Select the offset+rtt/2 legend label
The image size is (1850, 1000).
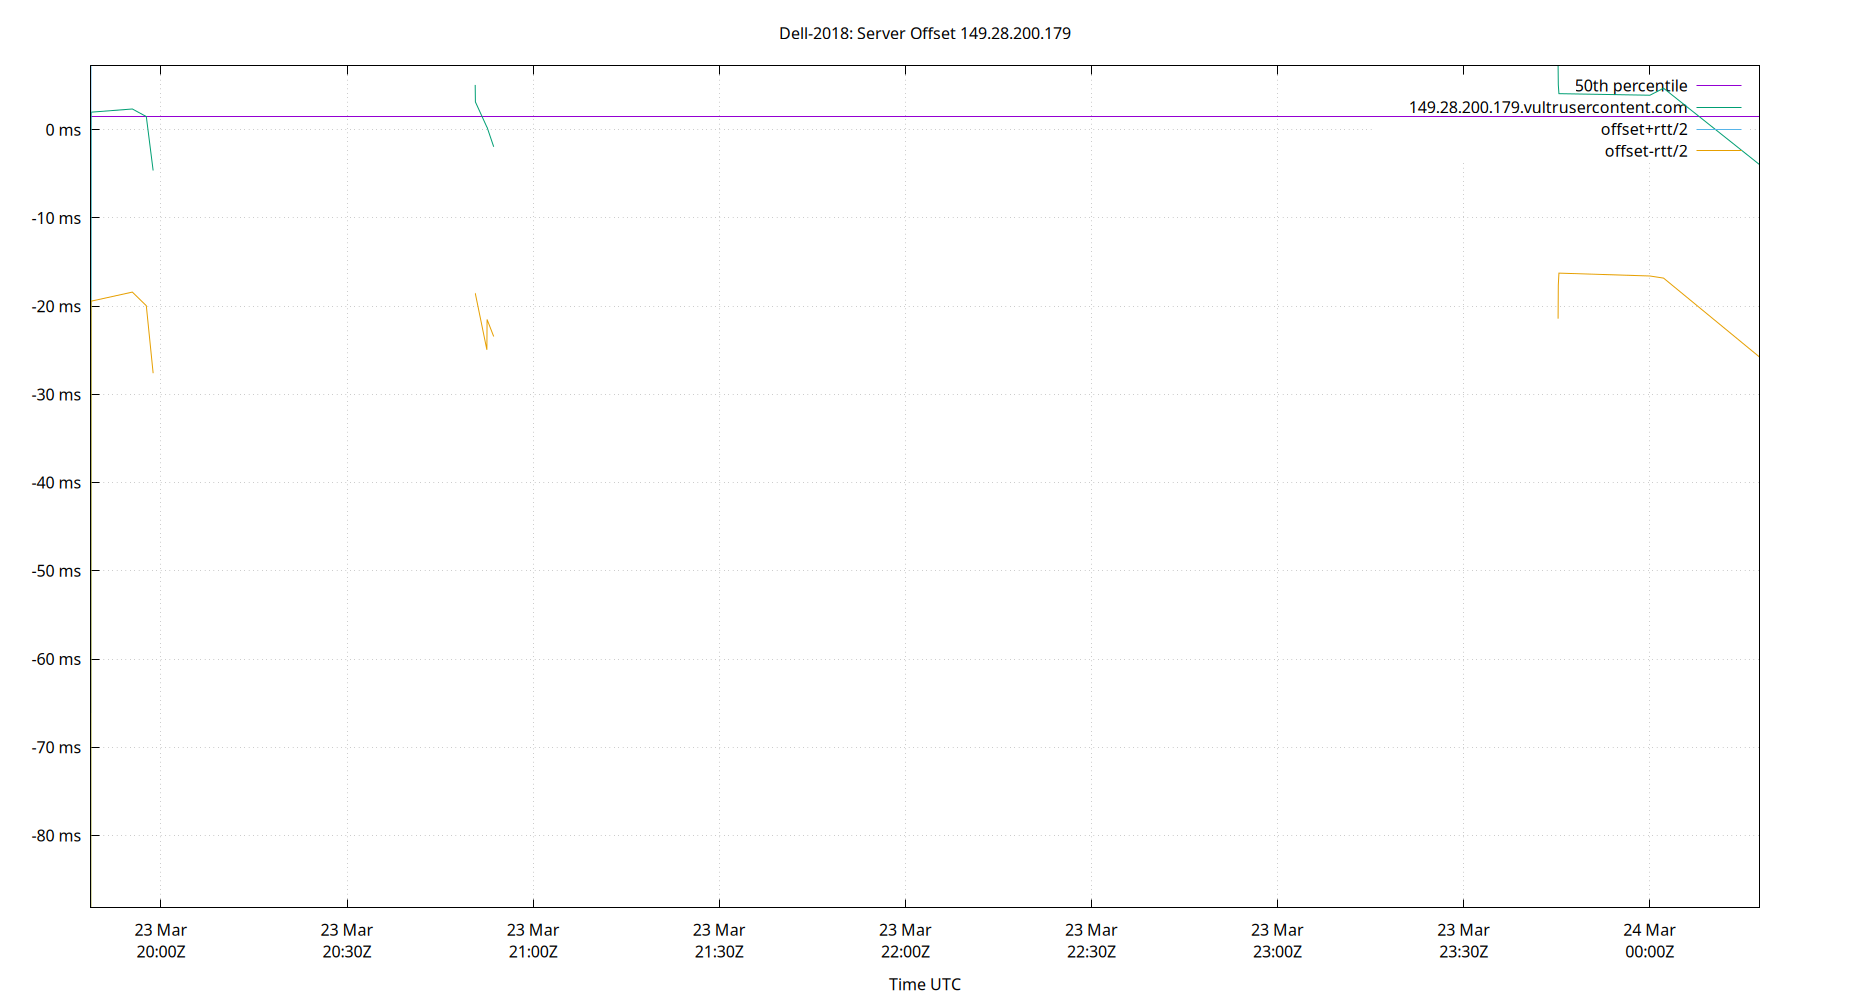click(1643, 129)
